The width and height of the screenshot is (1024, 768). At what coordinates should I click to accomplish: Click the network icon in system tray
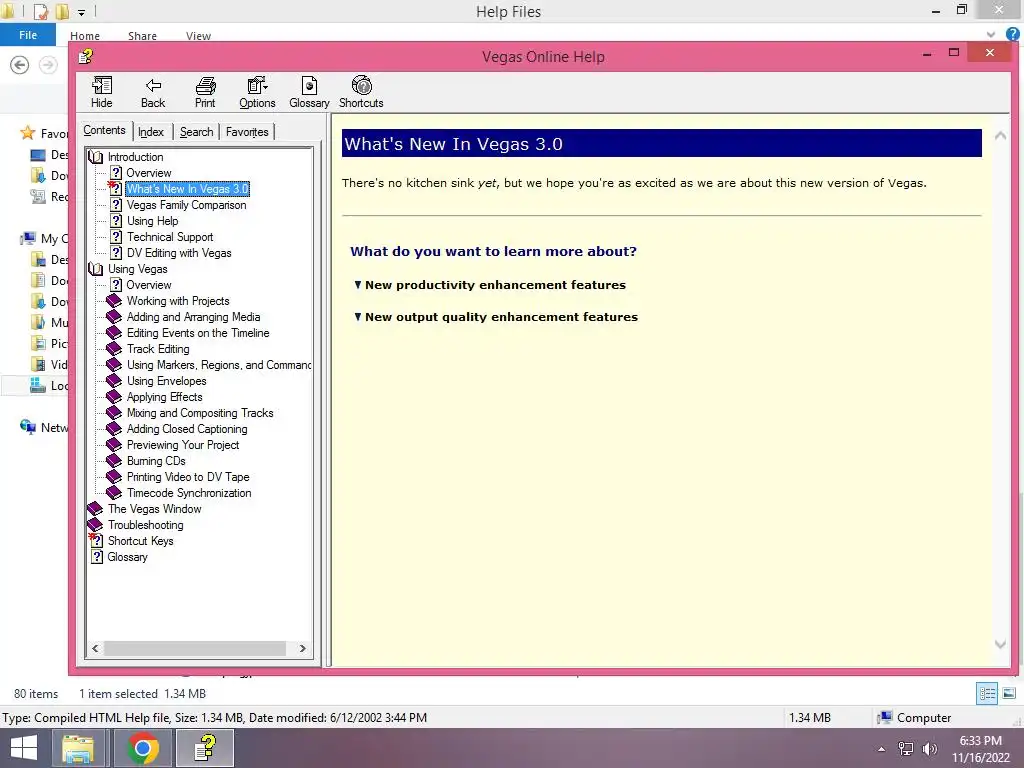[x=906, y=749]
